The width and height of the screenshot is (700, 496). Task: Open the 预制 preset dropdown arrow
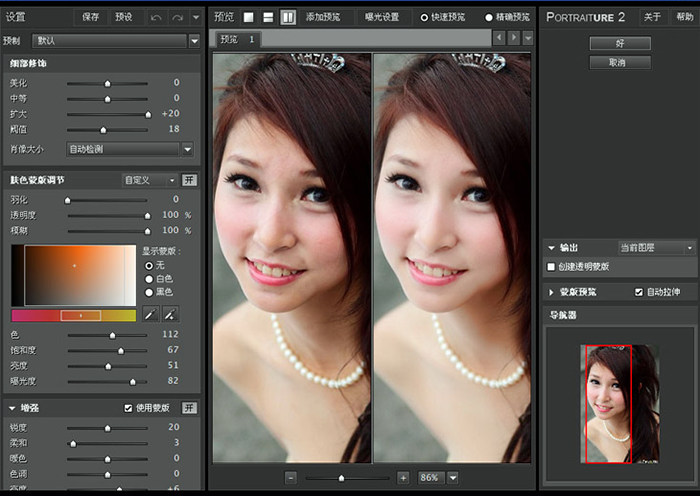[194, 41]
